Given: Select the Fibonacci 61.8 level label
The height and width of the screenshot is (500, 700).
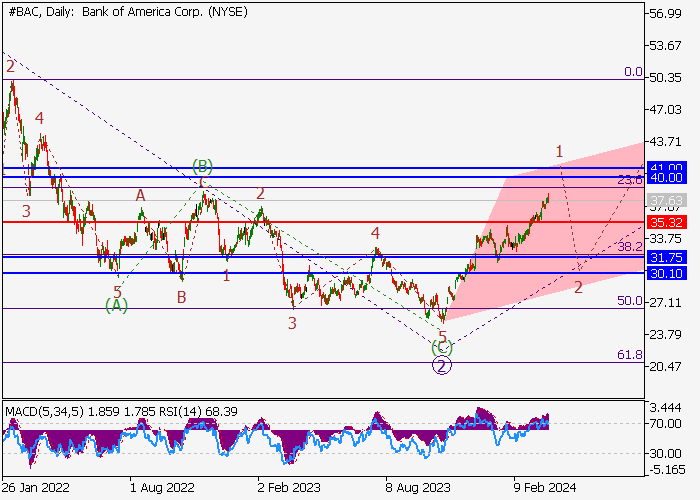Looking at the screenshot, I should tap(630, 355).
